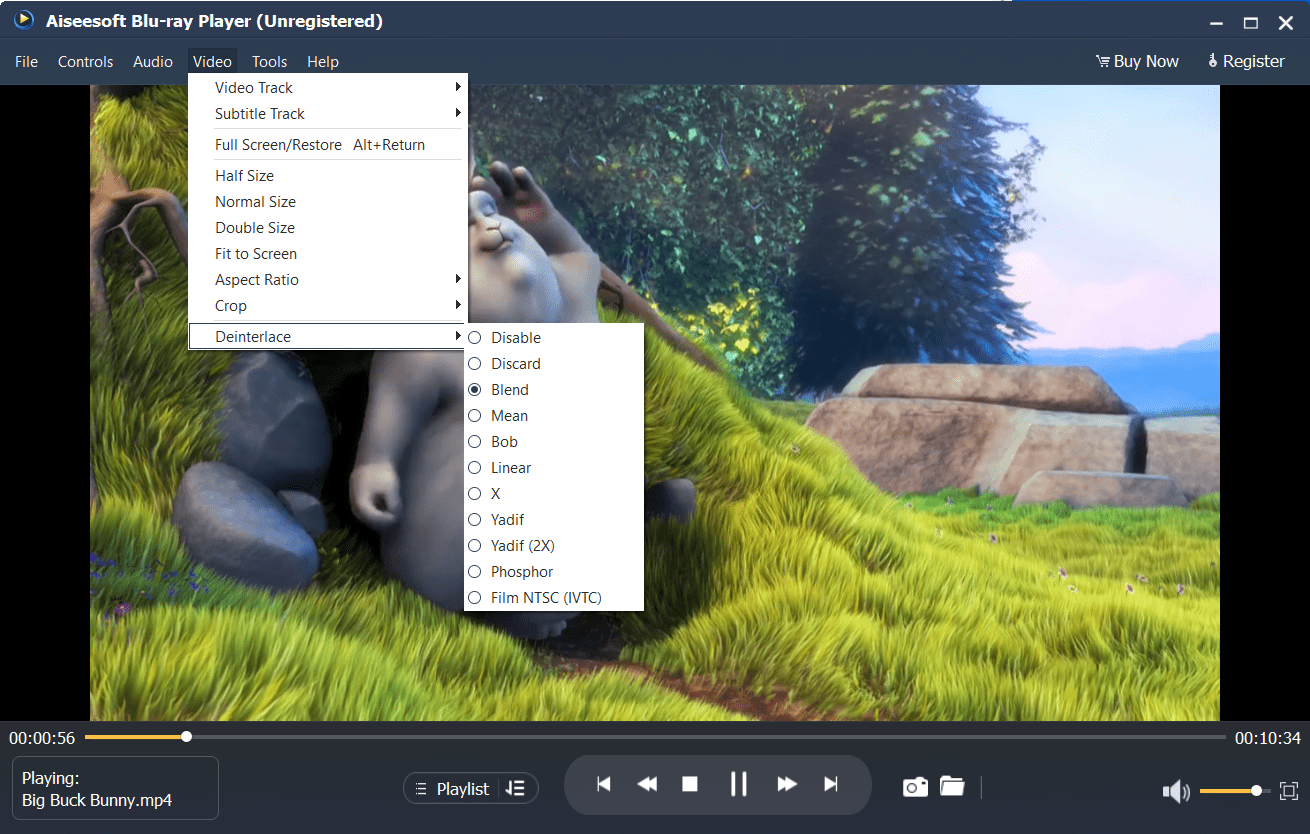Minimize the Blu-ray Player window

1215,22
